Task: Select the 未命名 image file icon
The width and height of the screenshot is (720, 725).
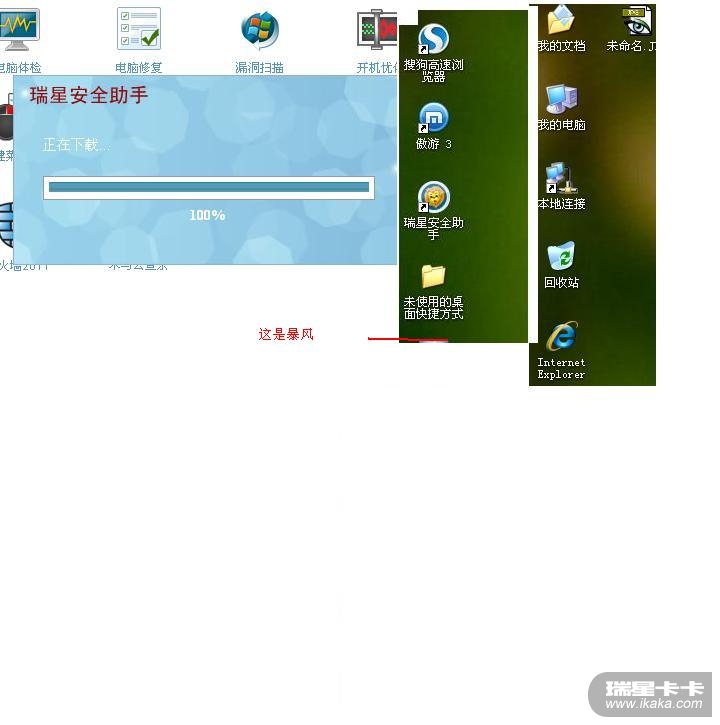Action: click(x=637, y=20)
